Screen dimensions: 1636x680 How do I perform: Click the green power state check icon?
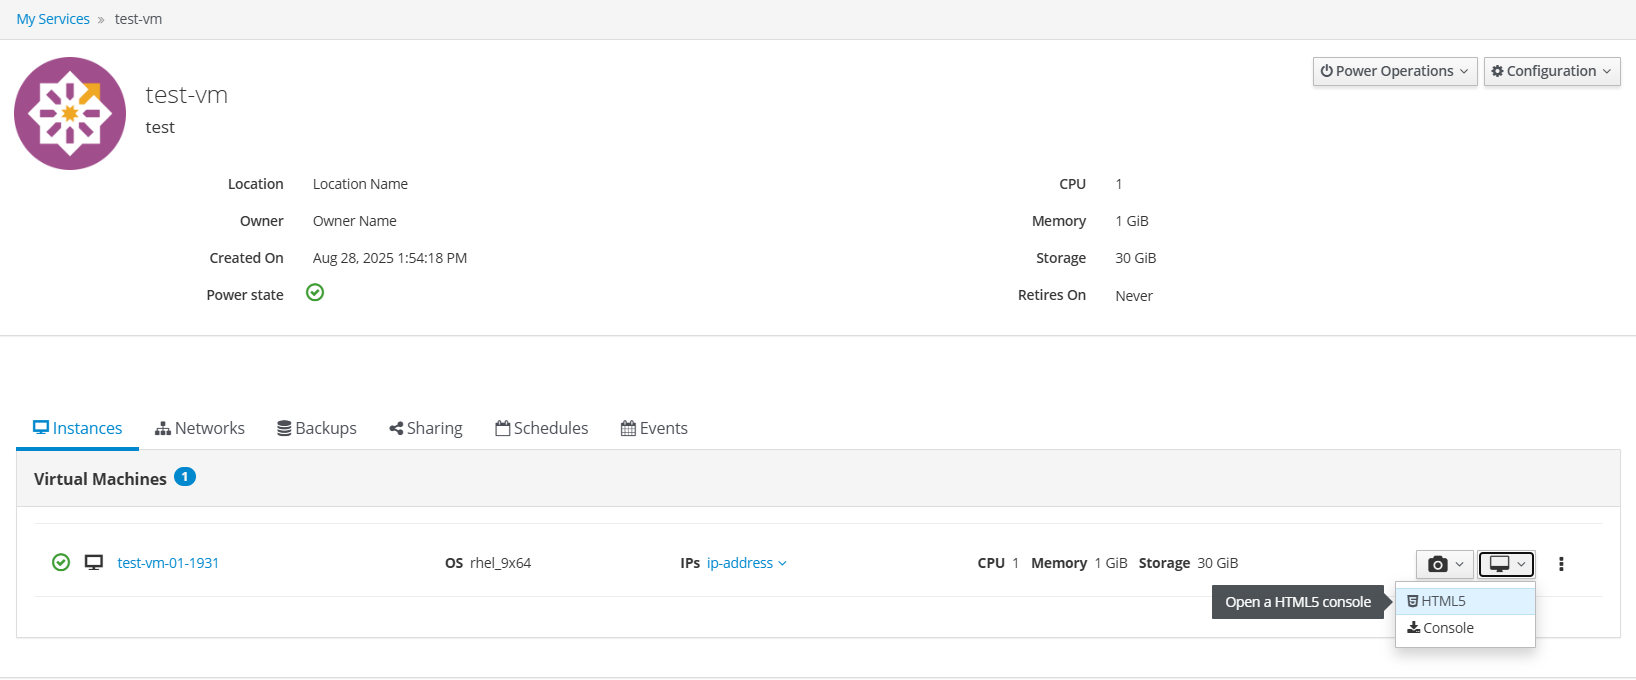pos(315,293)
